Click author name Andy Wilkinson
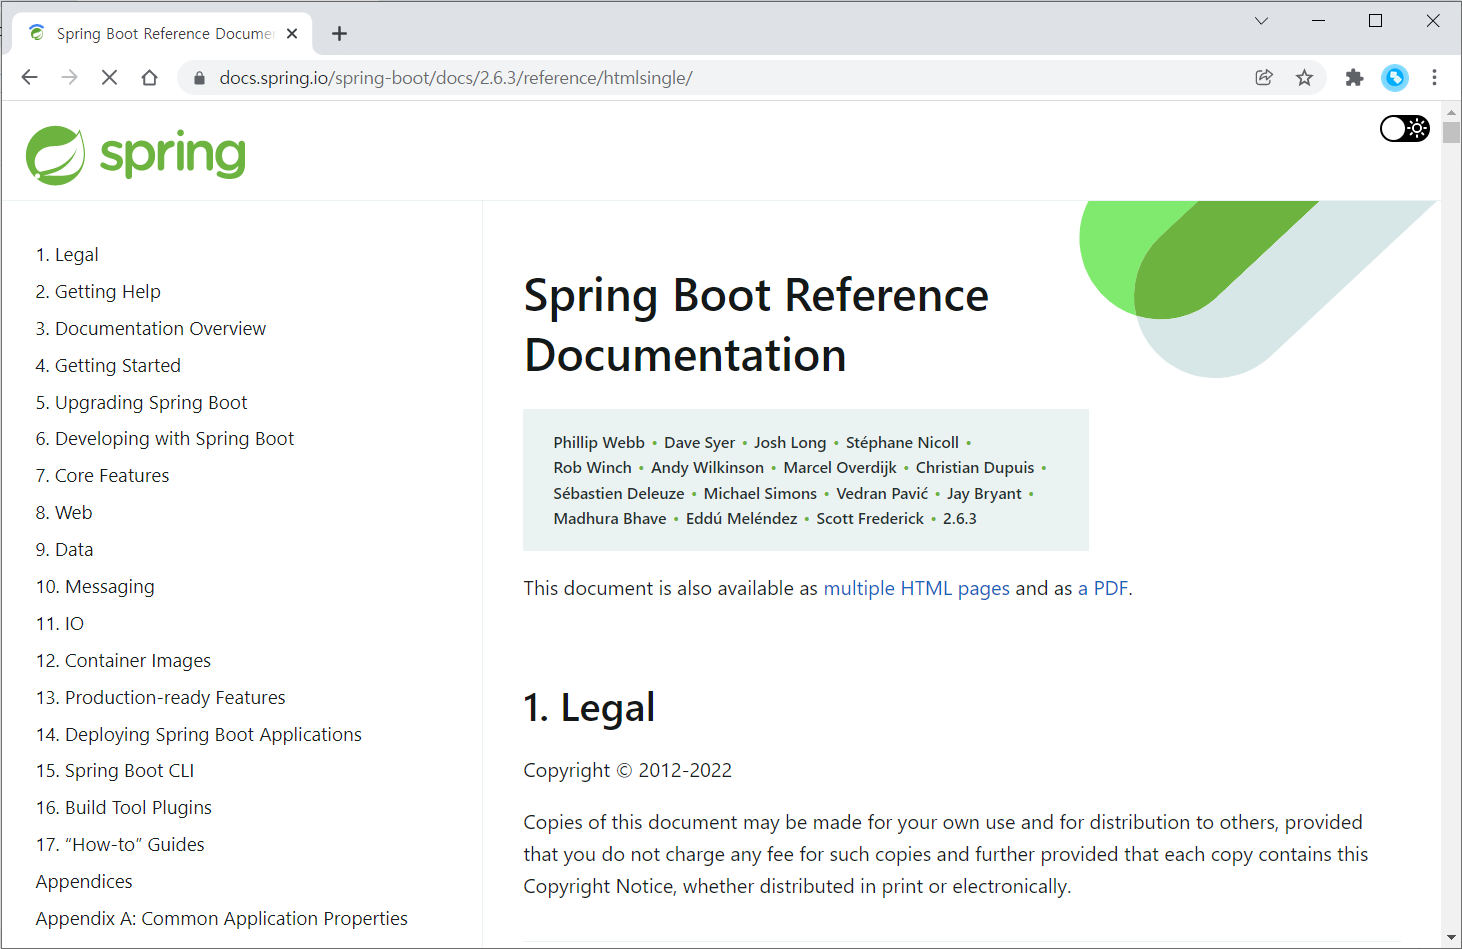 point(707,467)
